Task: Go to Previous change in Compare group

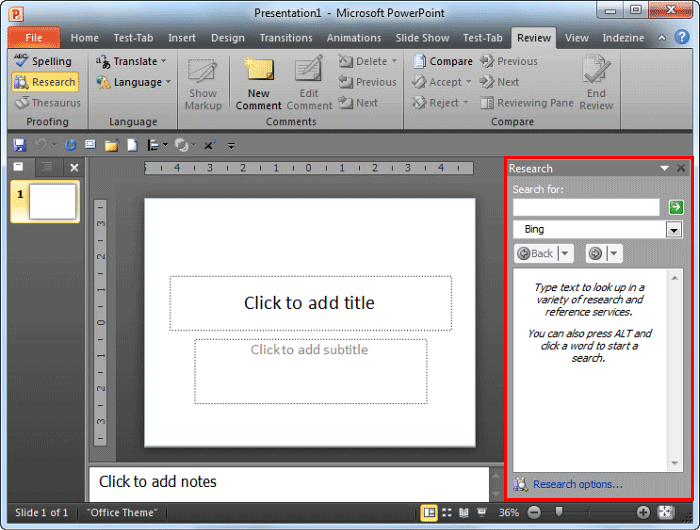Action: [509, 61]
